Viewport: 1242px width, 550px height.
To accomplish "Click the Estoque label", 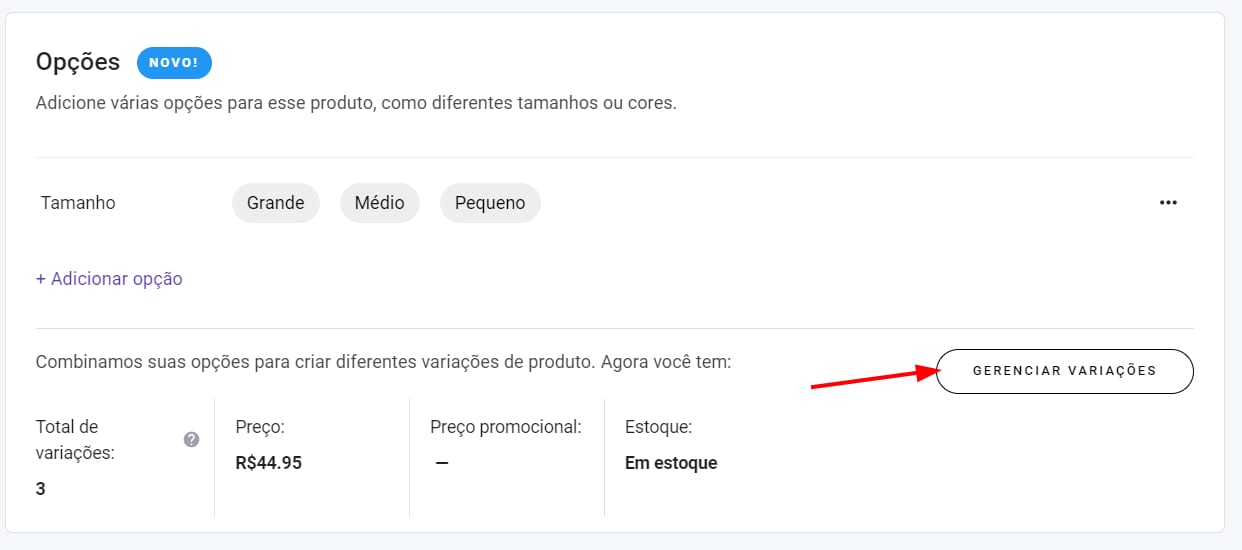I will tap(658, 427).
